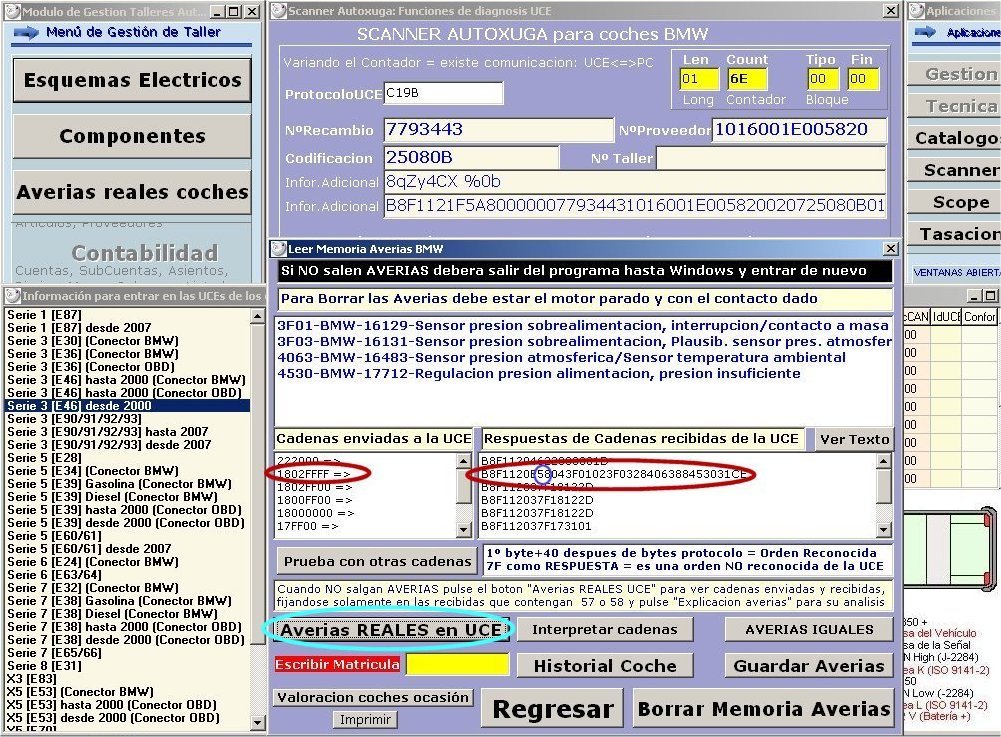Open Scope in the Aplicaciones panel
Viewport: 1001px width, 737px height.
pyautogui.click(x=954, y=202)
